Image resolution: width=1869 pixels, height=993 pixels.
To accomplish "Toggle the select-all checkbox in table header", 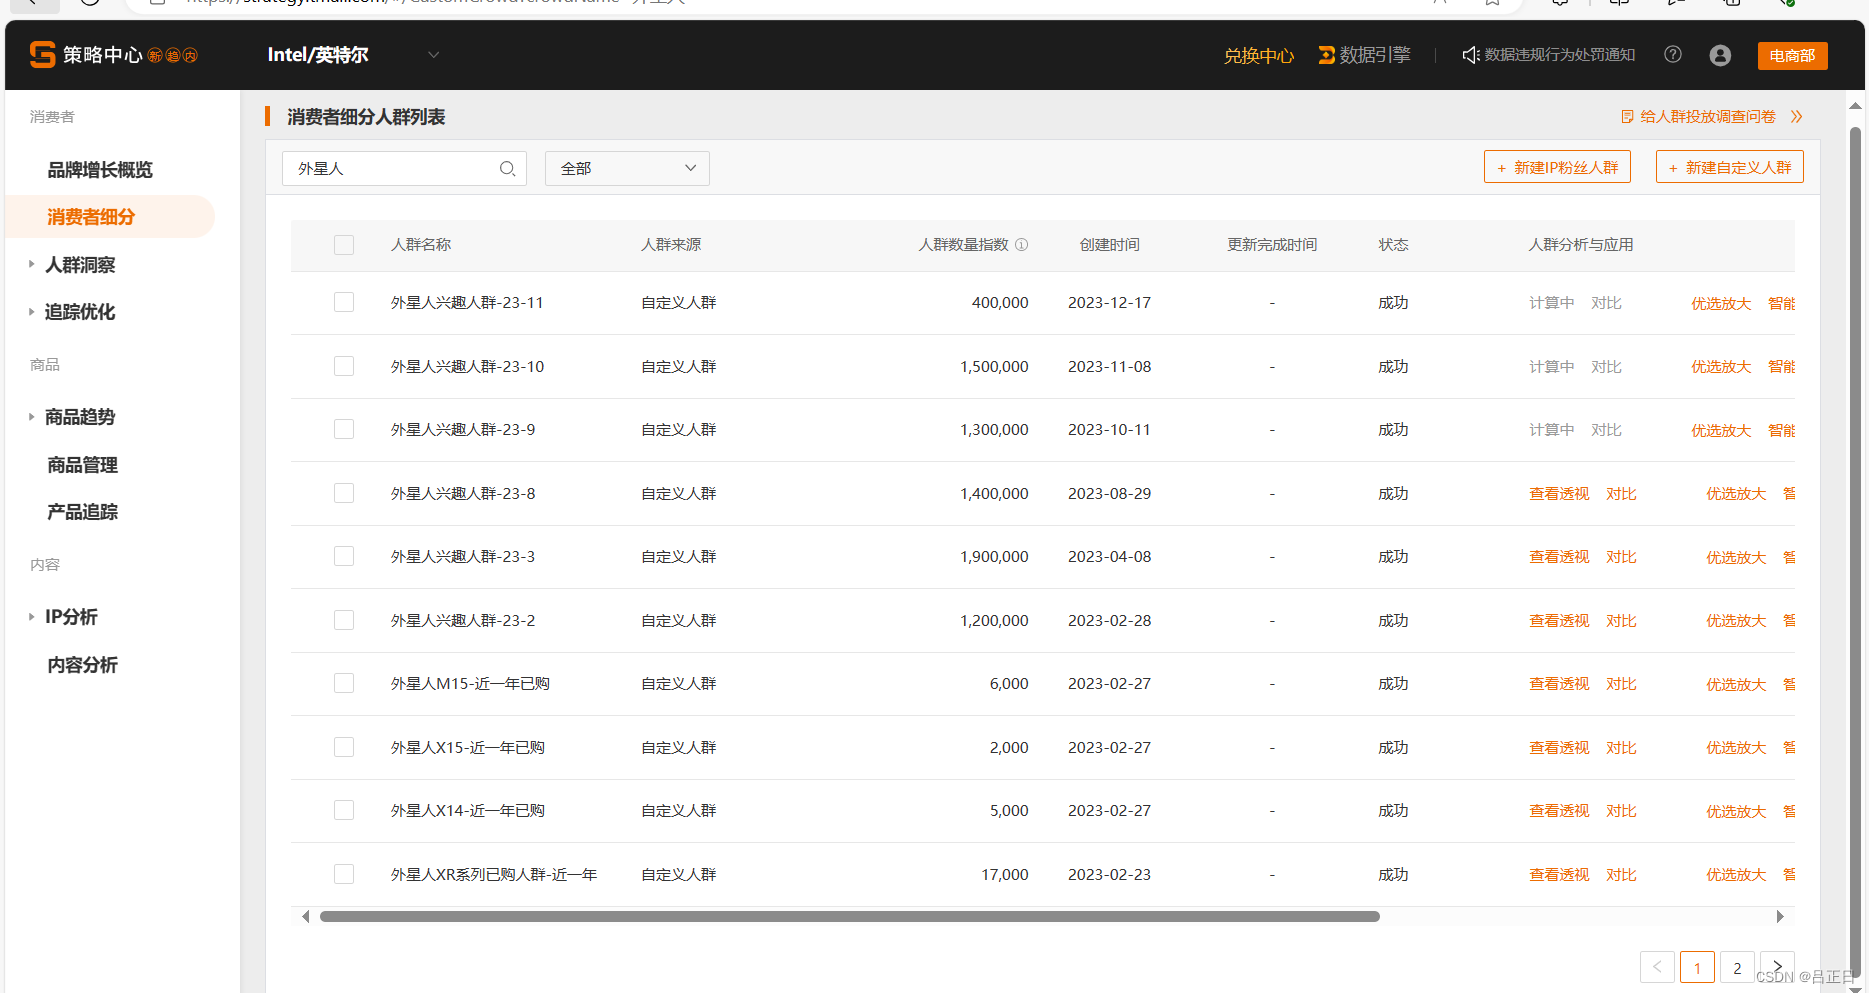I will coord(344,245).
